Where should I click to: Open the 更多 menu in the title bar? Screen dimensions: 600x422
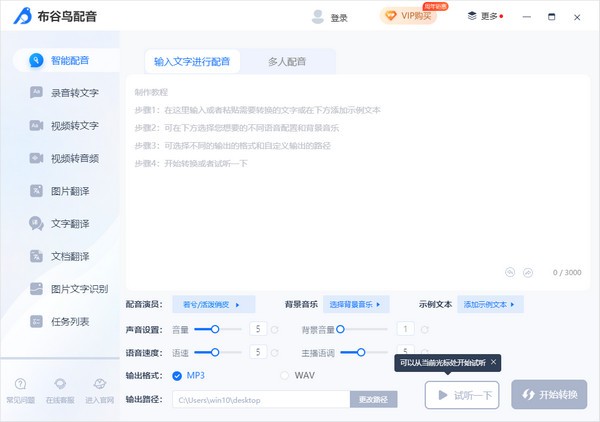pos(485,17)
